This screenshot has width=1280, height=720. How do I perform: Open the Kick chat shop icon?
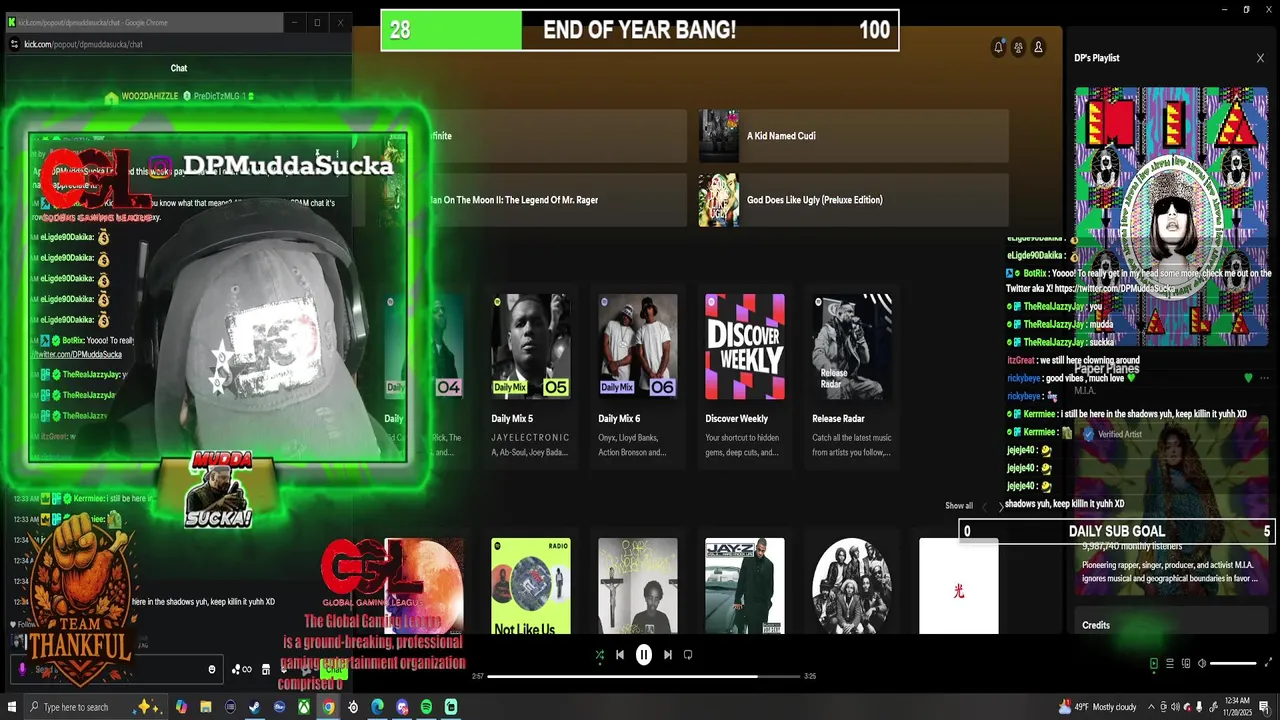(x=266, y=669)
